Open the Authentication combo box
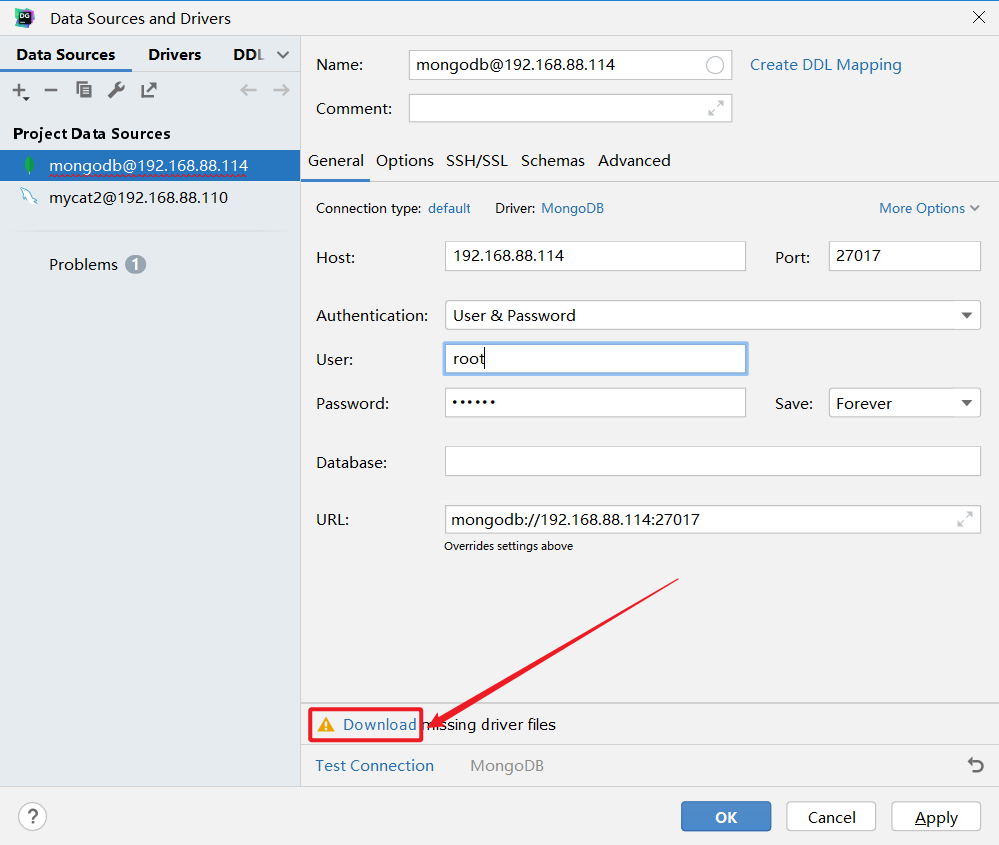Image resolution: width=999 pixels, height=845 pixels. pyautogui.click(x=712, y=315)
